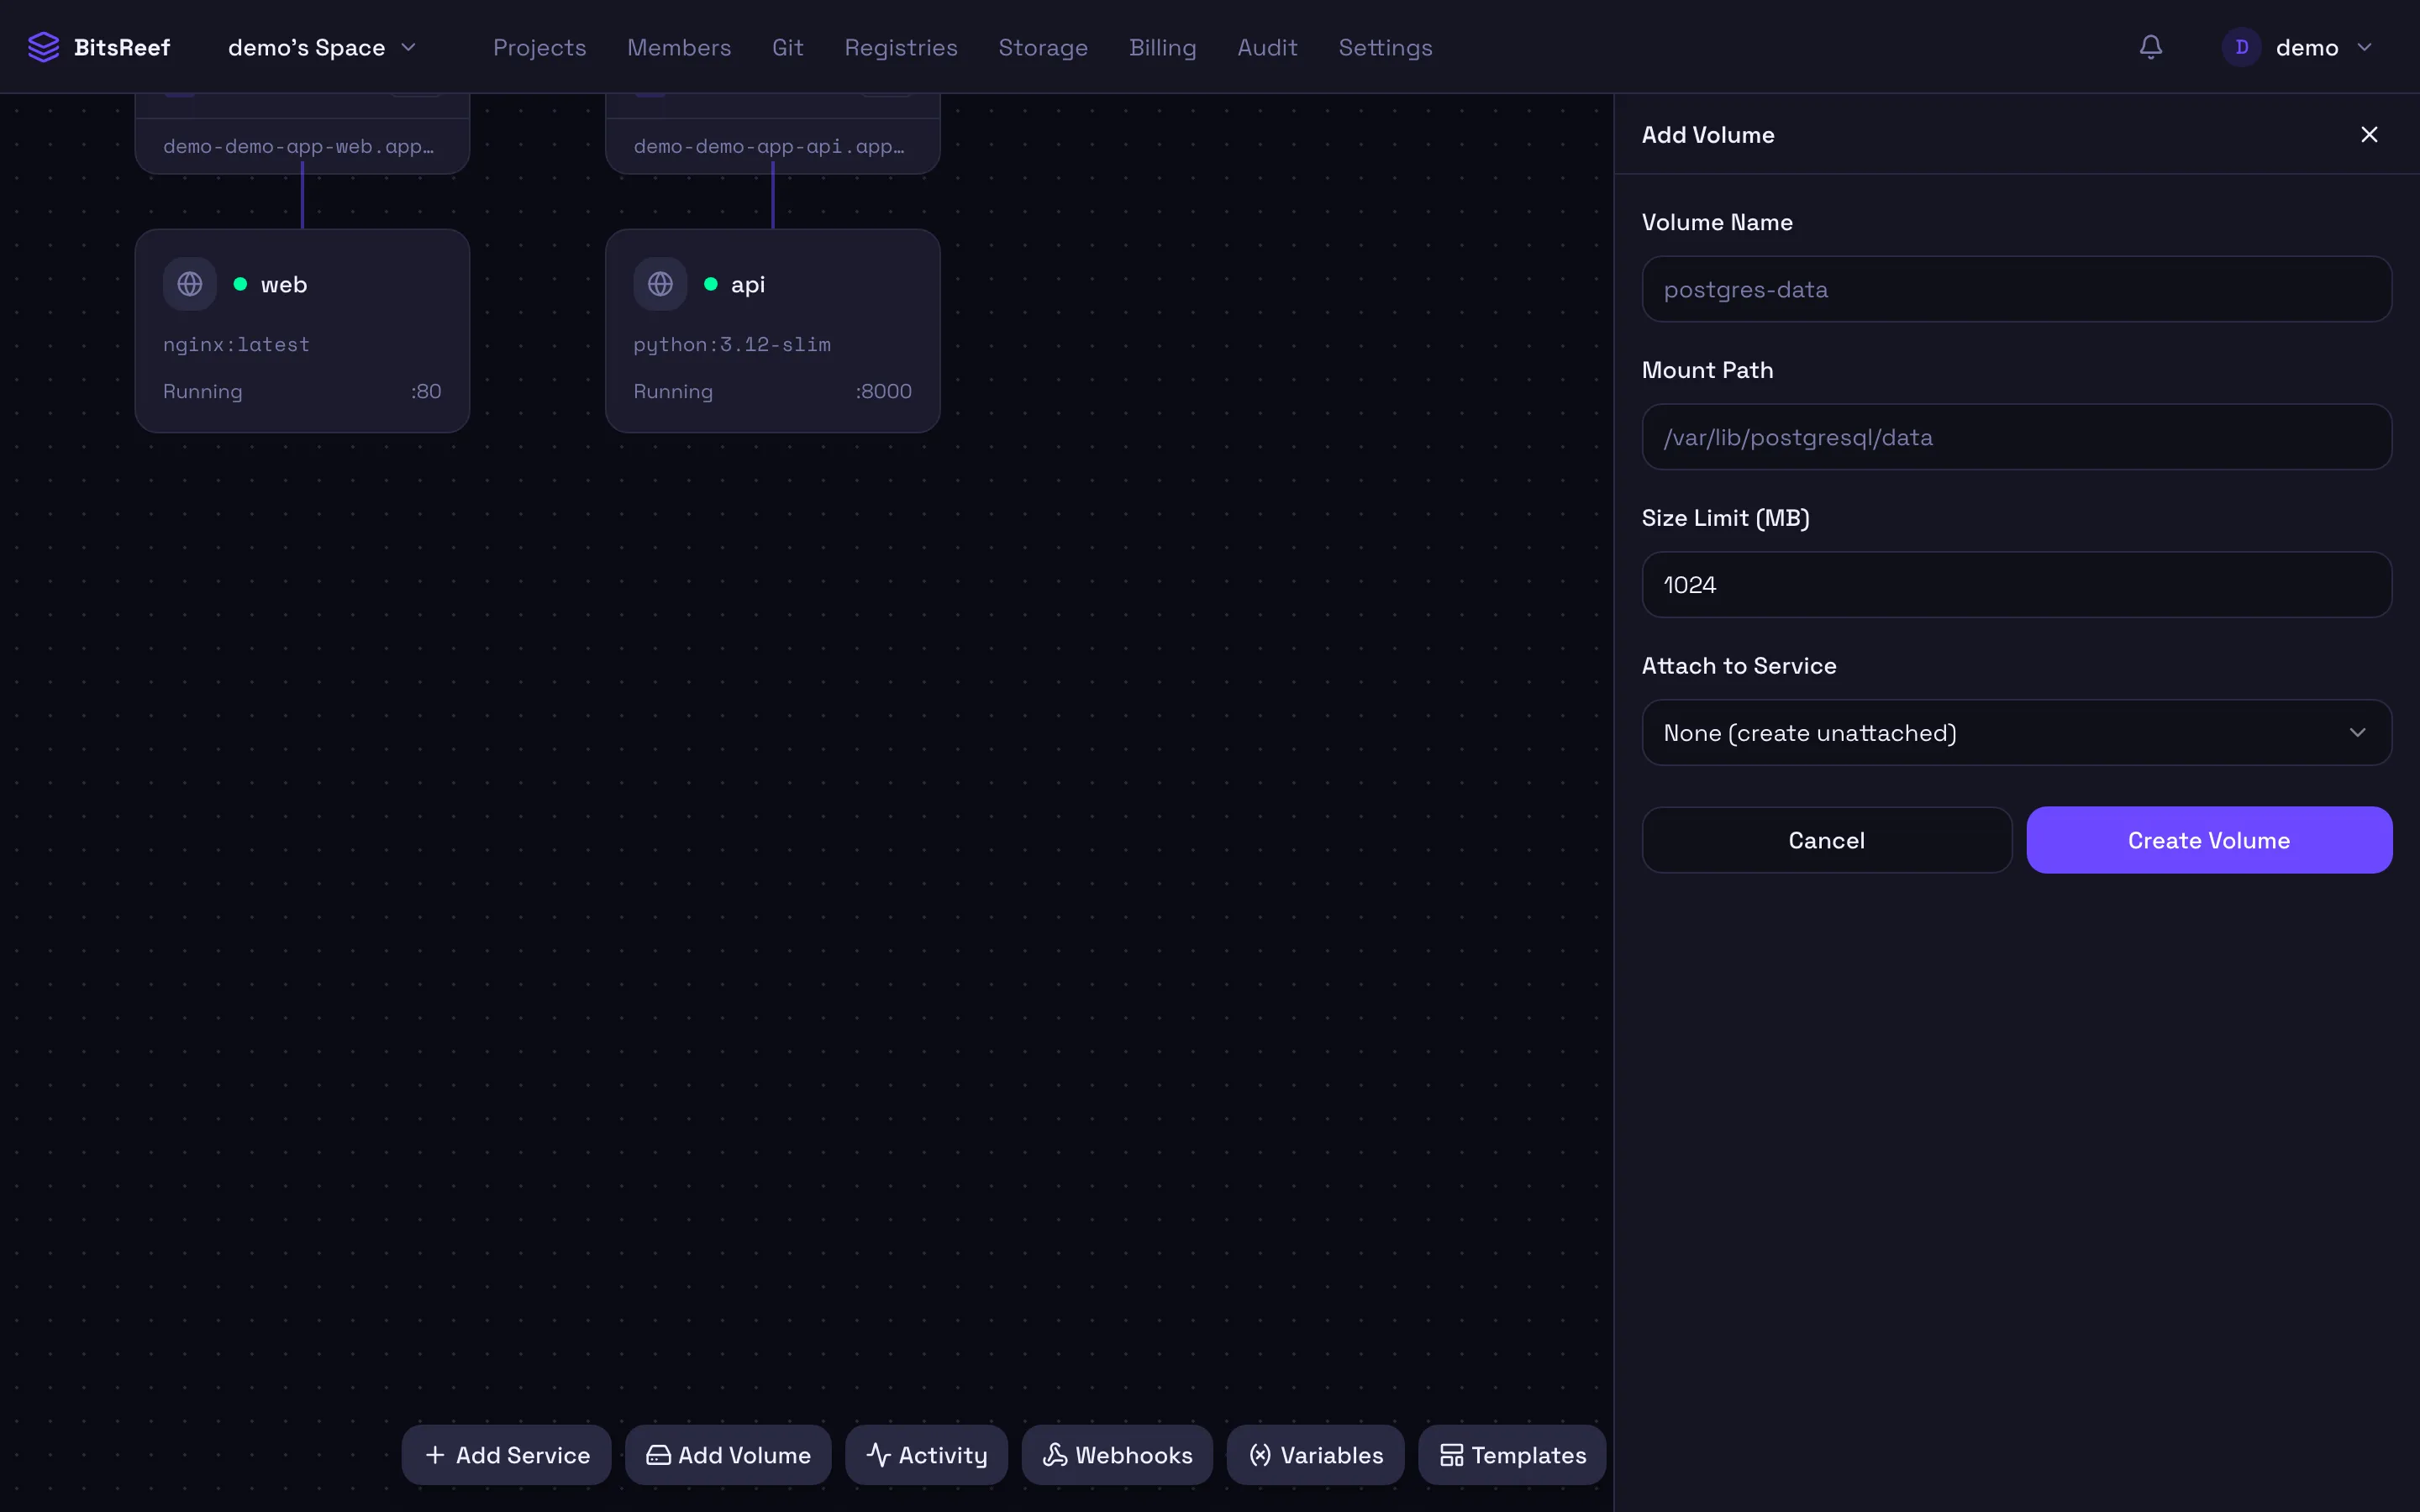Image resolution: width=2420 pixels, height=1512 pixels.
Task: Select the api service card name
Action: click(748, 285)
